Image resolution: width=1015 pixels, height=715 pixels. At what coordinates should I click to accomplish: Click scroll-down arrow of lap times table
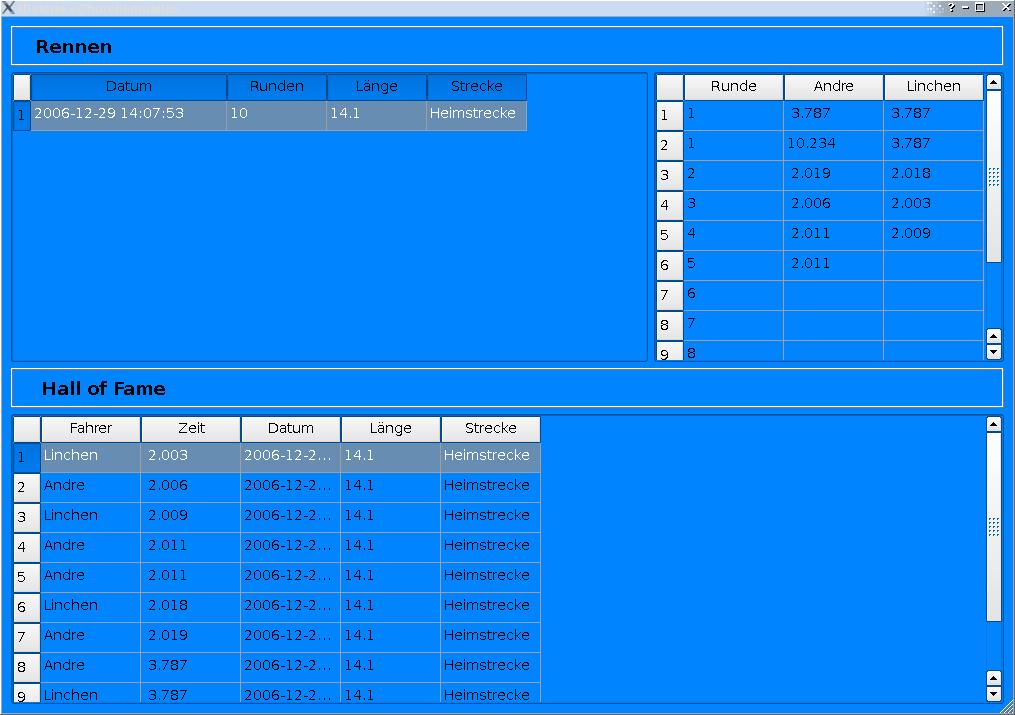click(x=993, y=352)
